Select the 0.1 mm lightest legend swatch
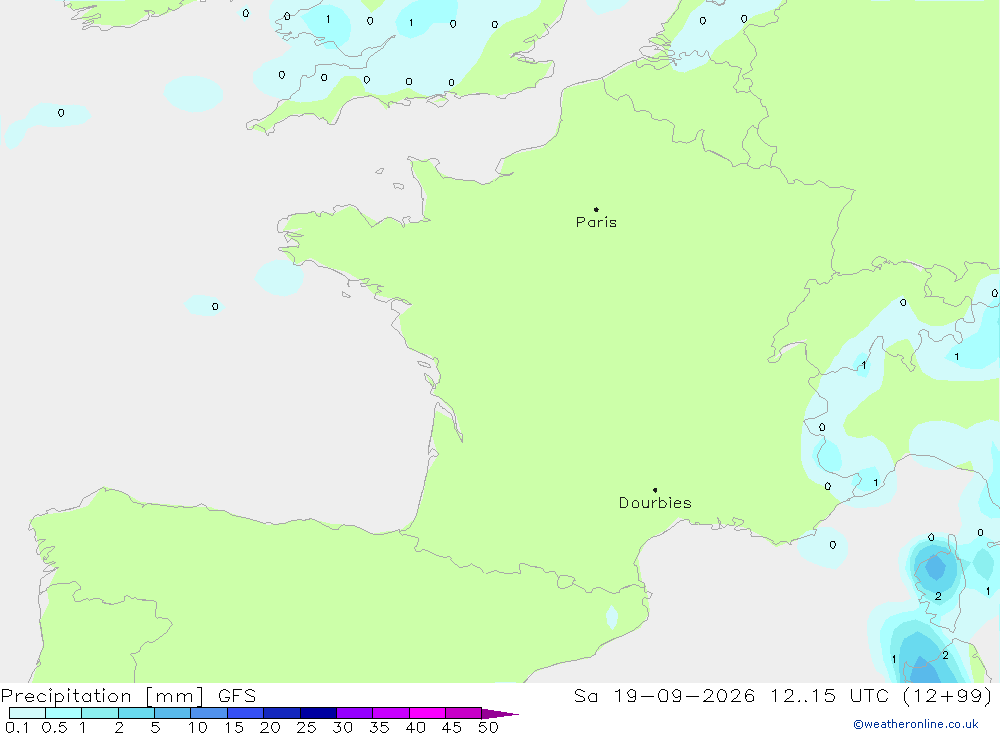Image resolution: width=1000 pixels, height=733 pixels. 27,713
